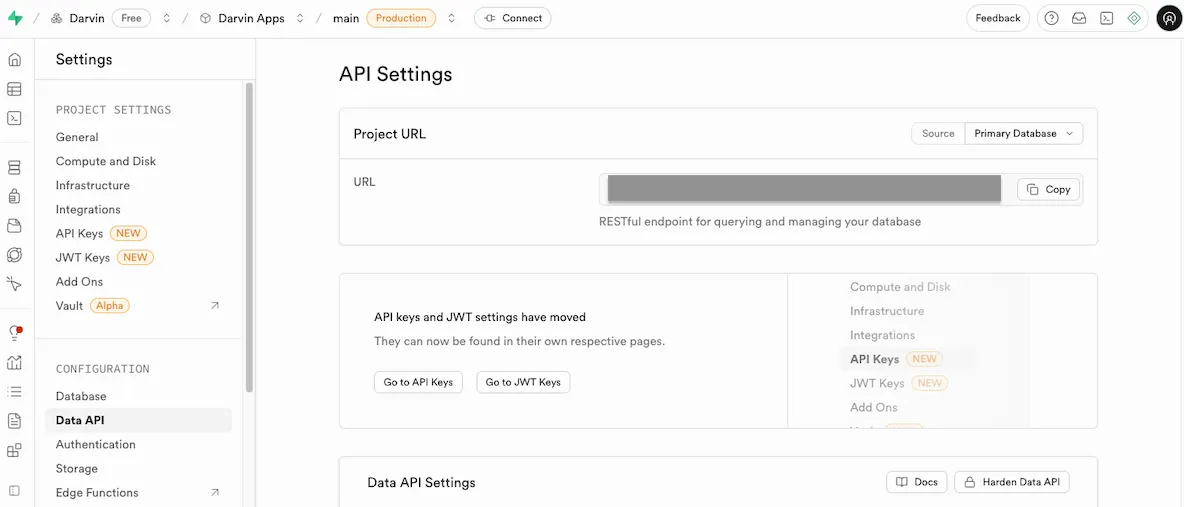
Task: Click the main branch breadcrumb
Action: 346,18
